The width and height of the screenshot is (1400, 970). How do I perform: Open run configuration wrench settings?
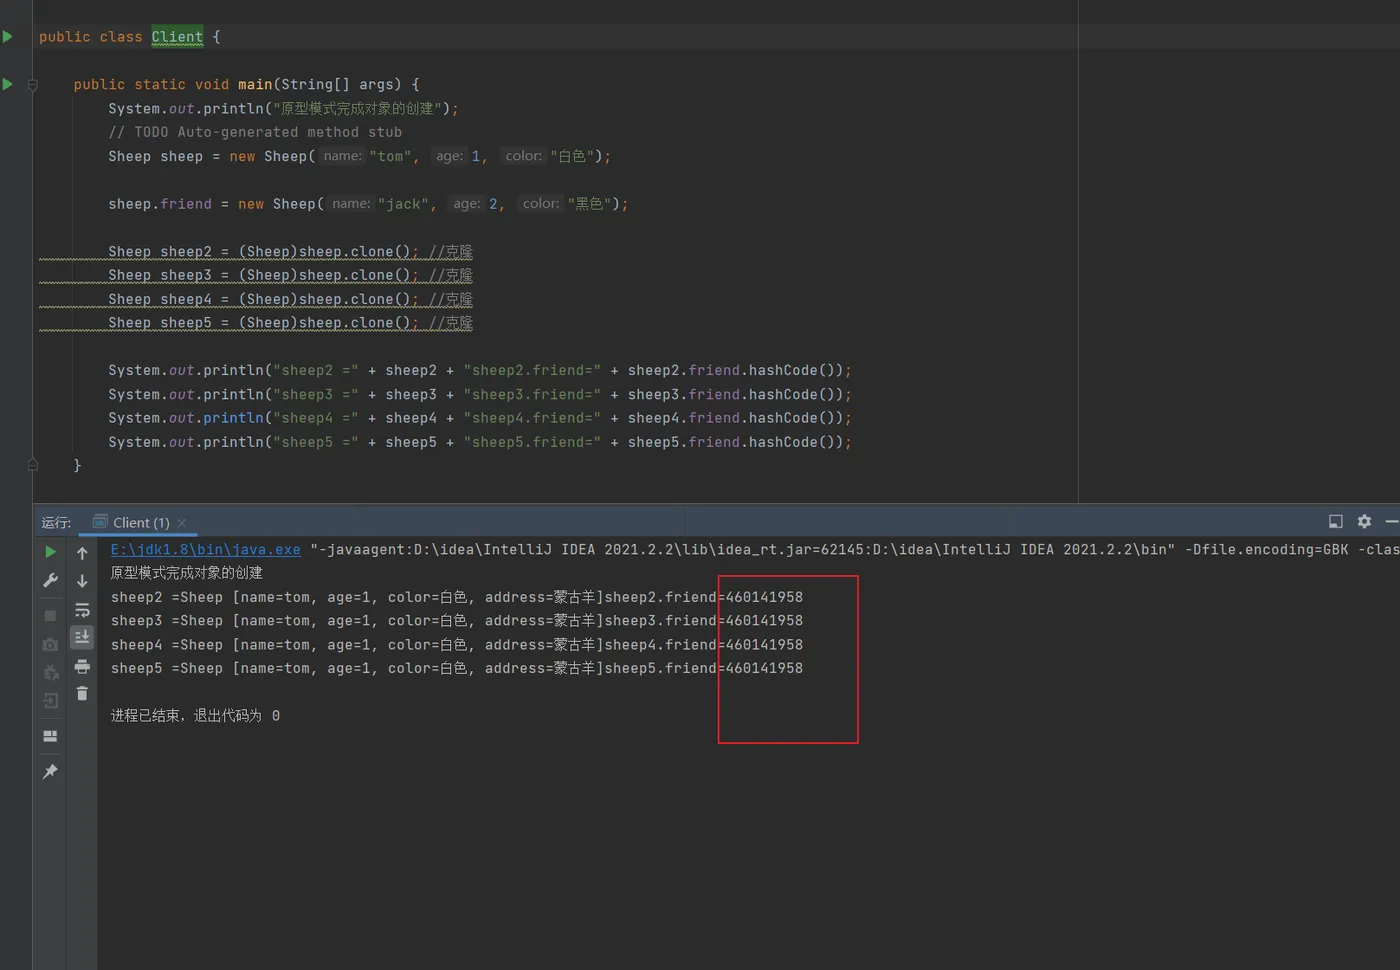[50, 580]
